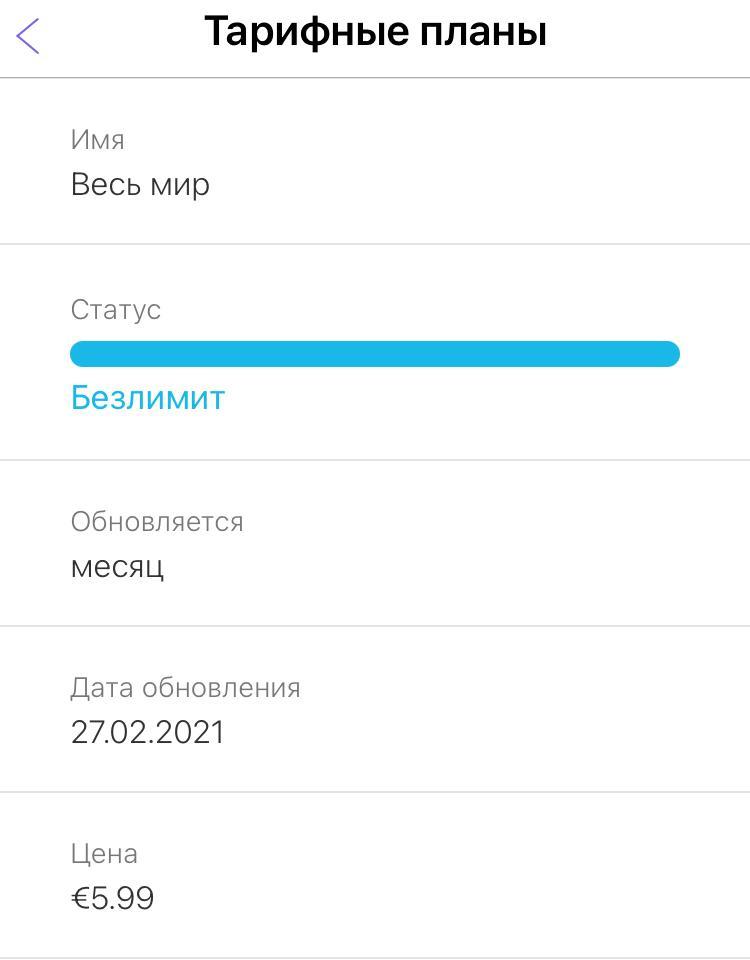Open the "Безлимит" status link
750x960 pixels.
pos(148,398)
